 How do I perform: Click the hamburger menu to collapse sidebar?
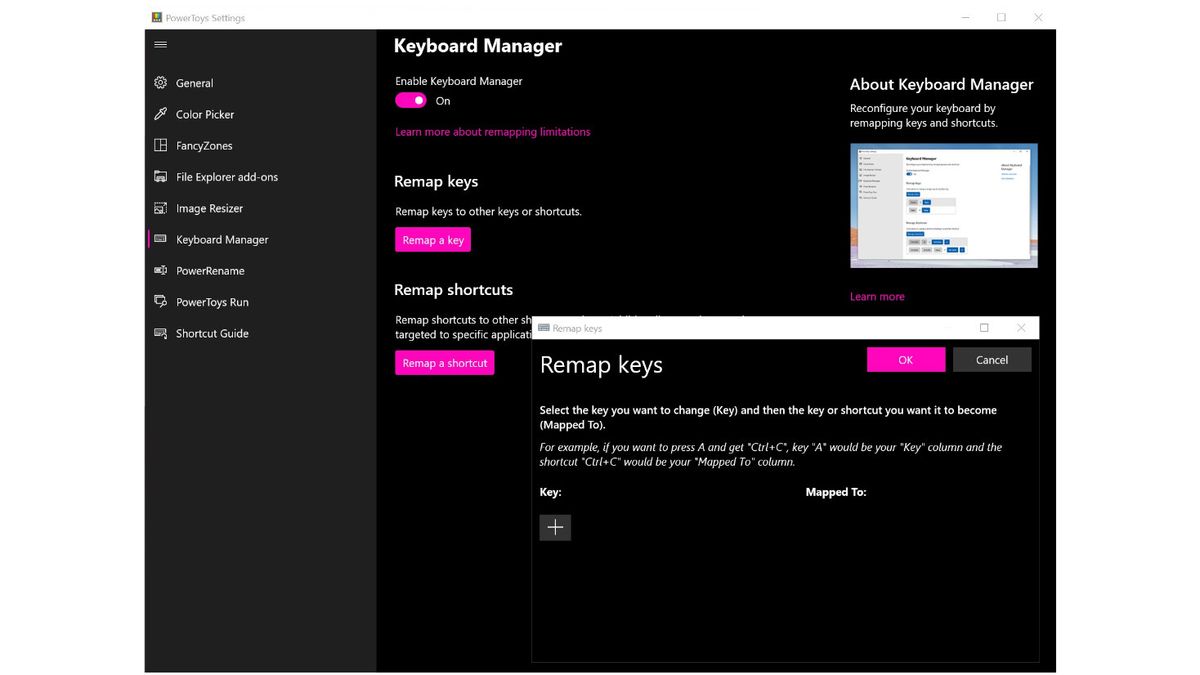pos(160,44)
